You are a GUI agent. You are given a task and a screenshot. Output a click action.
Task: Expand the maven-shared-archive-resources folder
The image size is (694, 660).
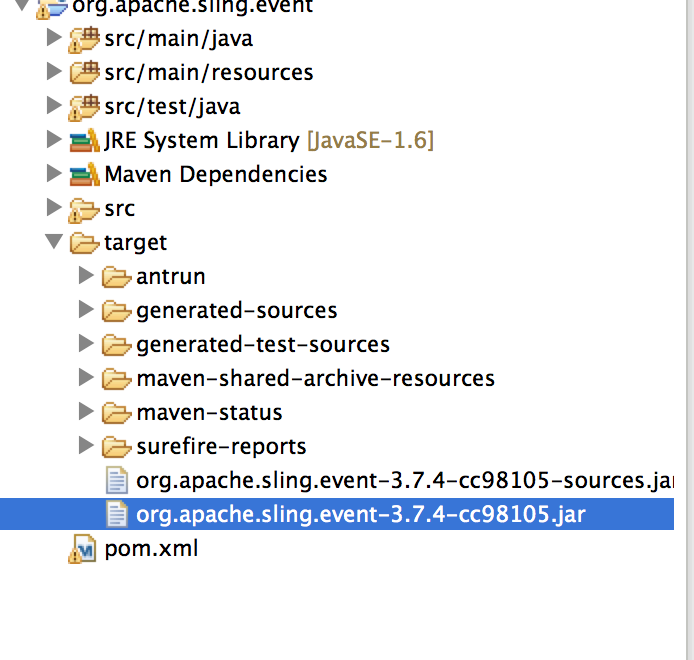tap(86, 378)
